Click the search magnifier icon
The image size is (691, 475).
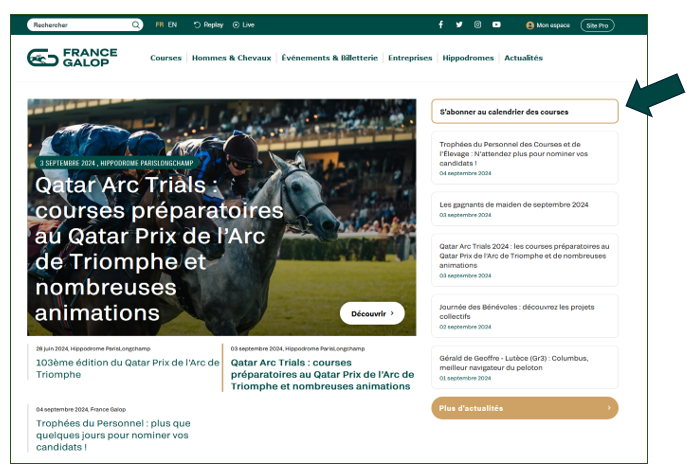[136, 25]
